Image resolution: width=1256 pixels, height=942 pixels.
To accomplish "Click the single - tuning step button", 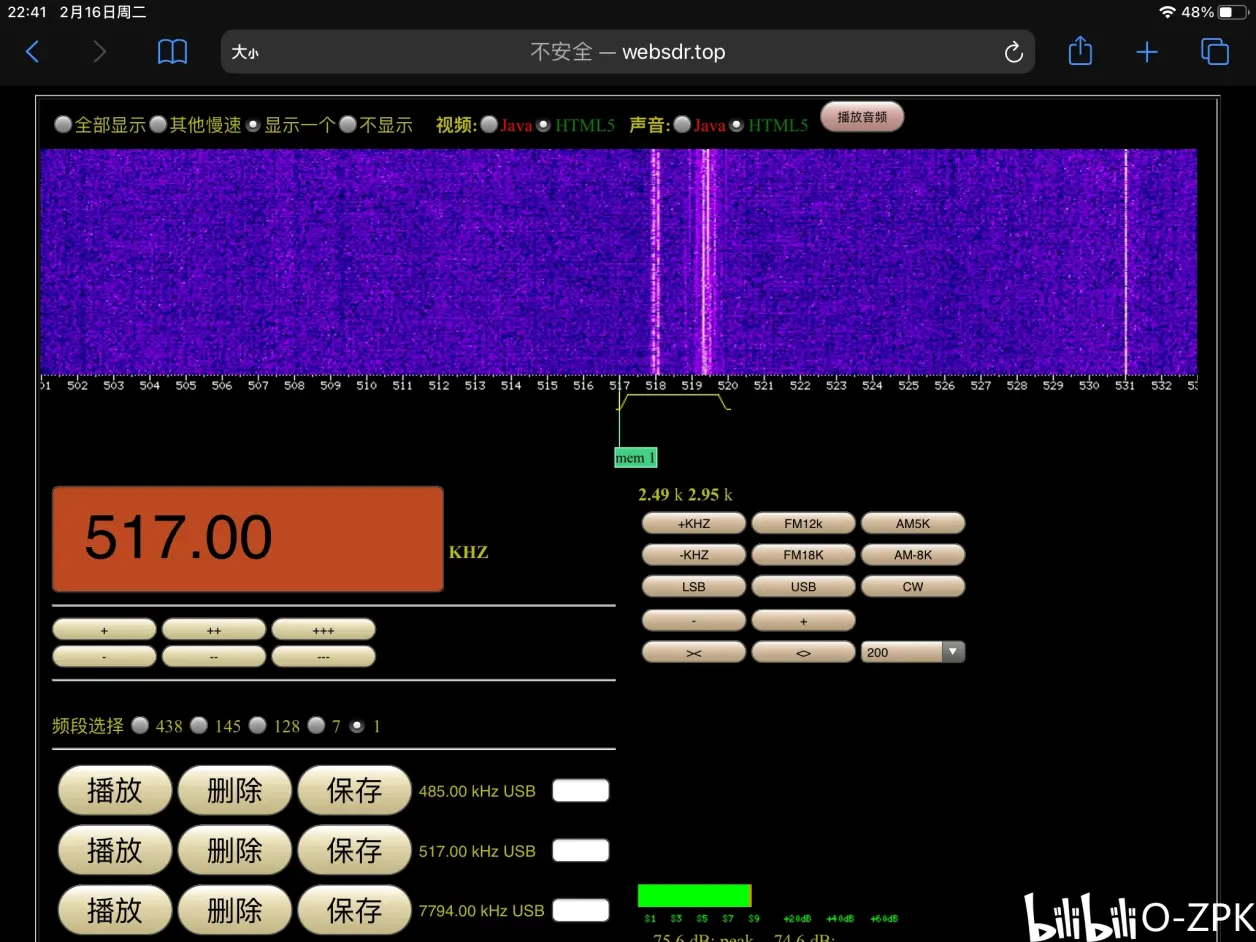I will [104, 657].
